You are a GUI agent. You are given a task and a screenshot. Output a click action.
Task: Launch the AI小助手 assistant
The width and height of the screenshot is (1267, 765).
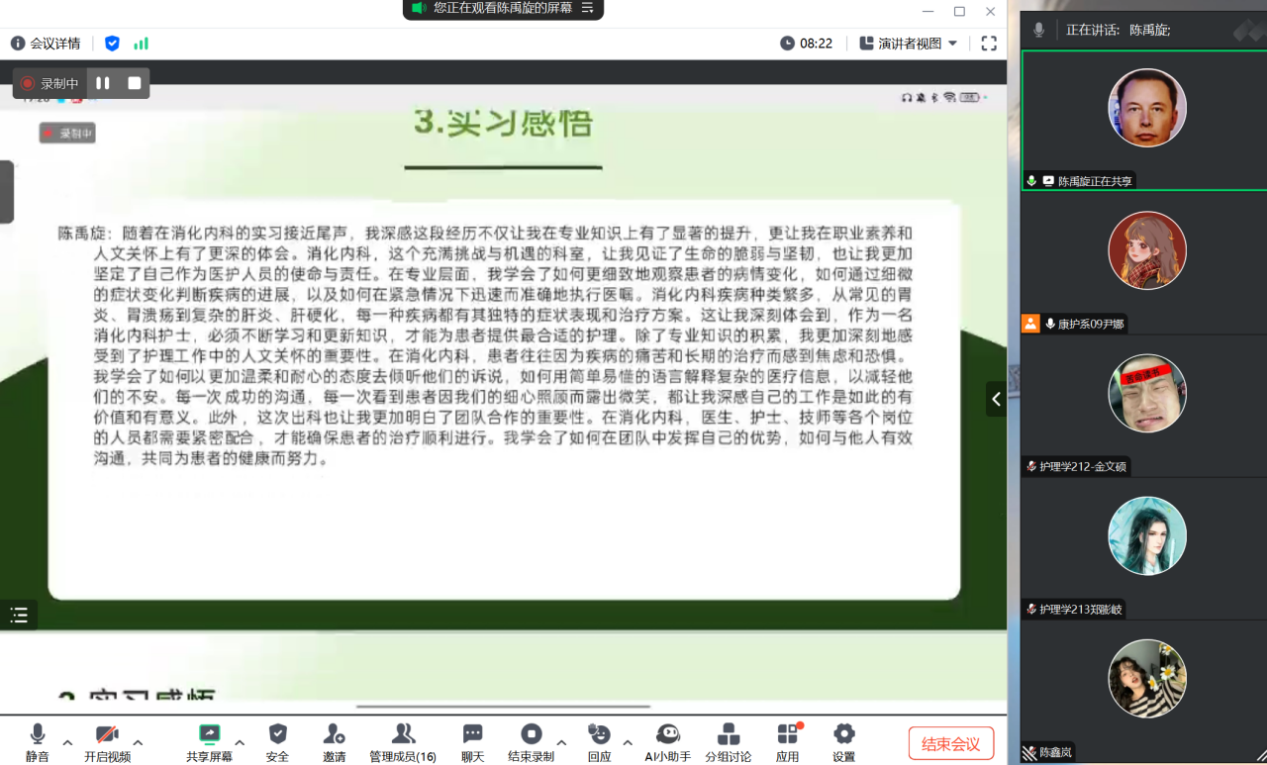point(667,742)
